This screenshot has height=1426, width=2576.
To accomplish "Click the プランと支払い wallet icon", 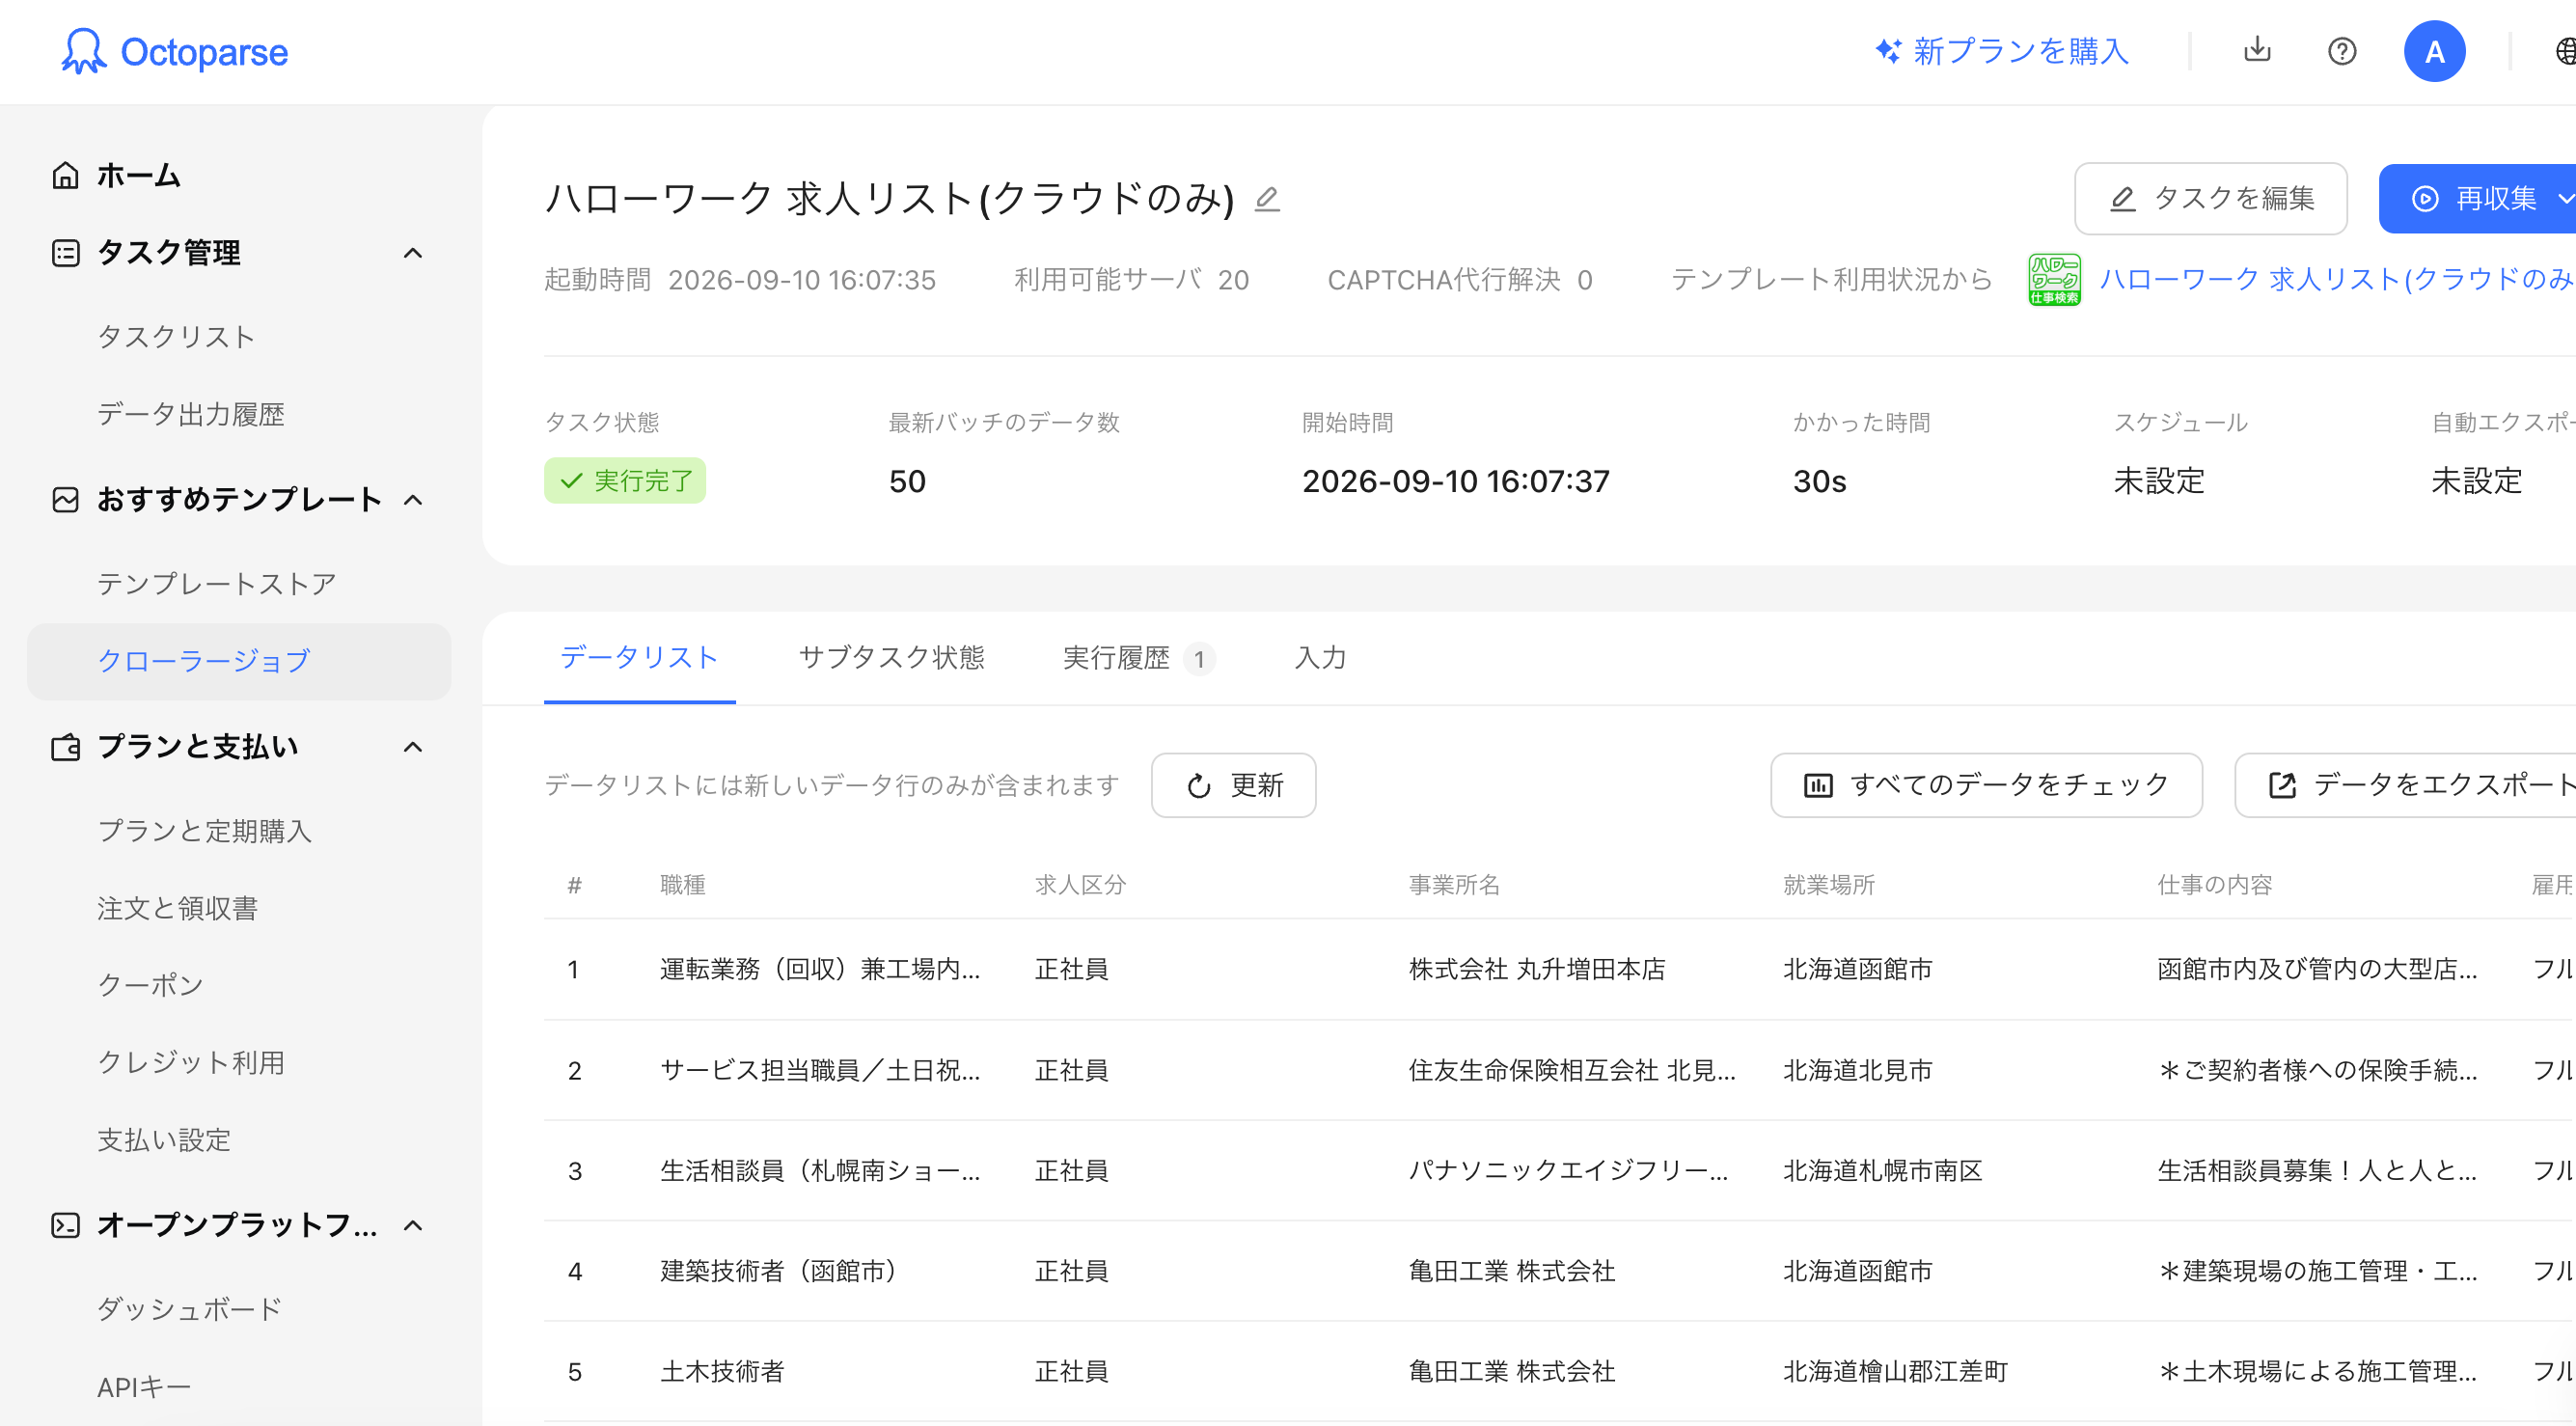I will (x=65, y=747).
